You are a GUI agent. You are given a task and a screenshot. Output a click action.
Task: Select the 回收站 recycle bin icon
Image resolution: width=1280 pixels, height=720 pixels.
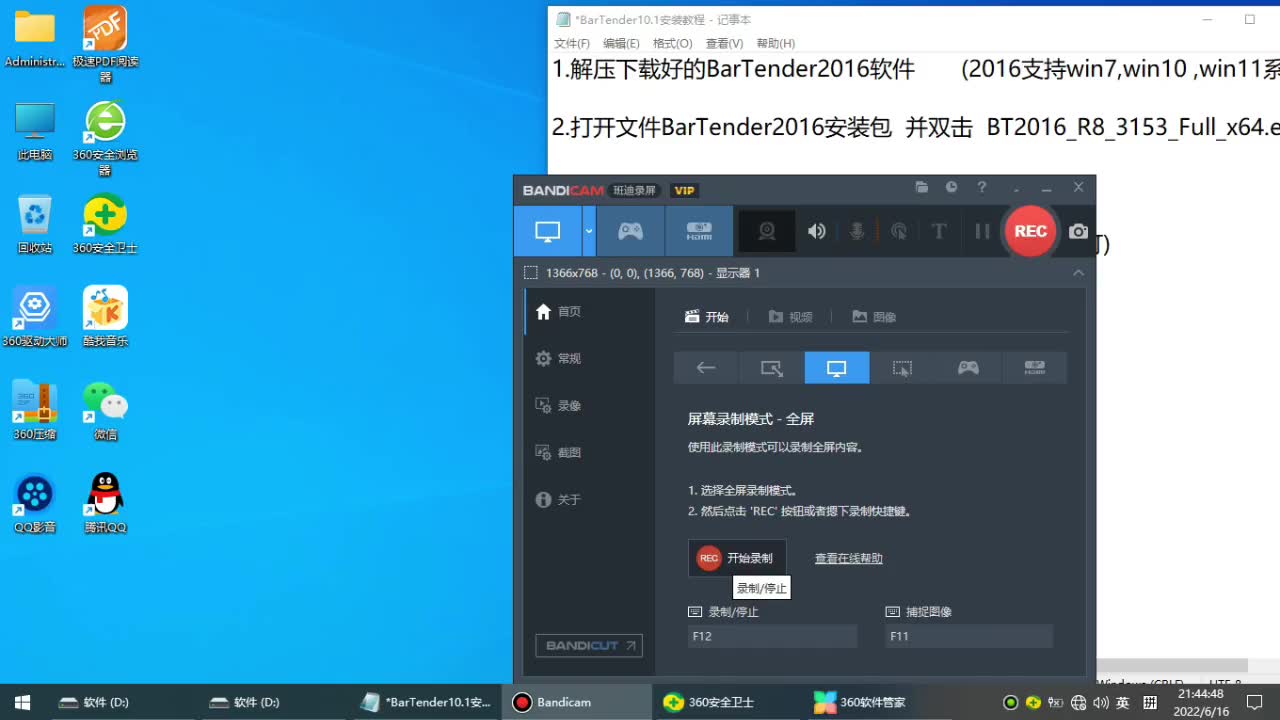(x=35, y=224)
